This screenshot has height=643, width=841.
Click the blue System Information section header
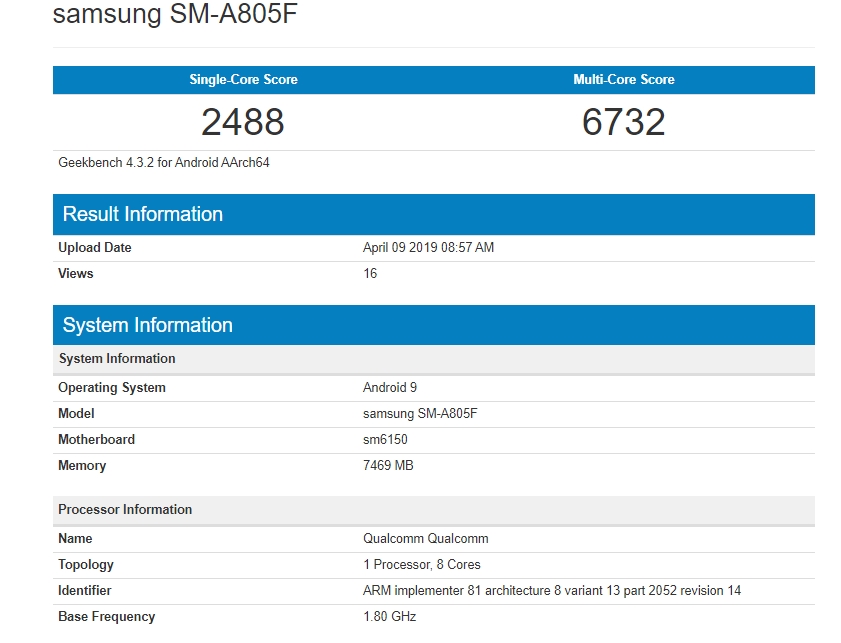[x=147, y=325]
